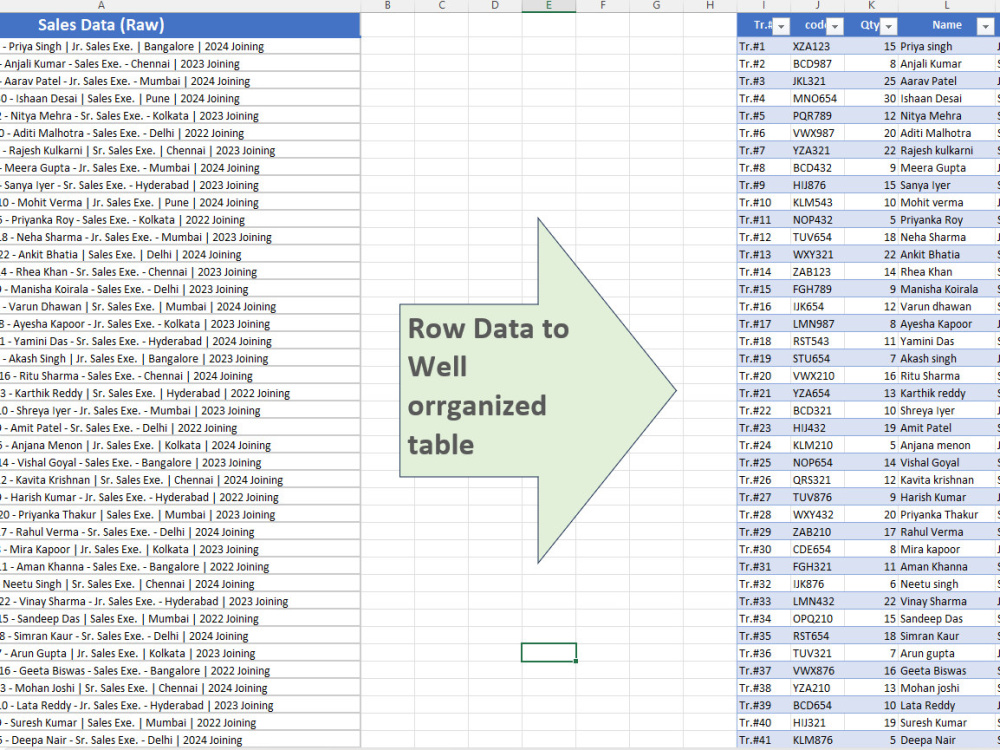Click code cell BCD987
The image size is (1000, 750).
pyautogui.click(x=818, y=64)
